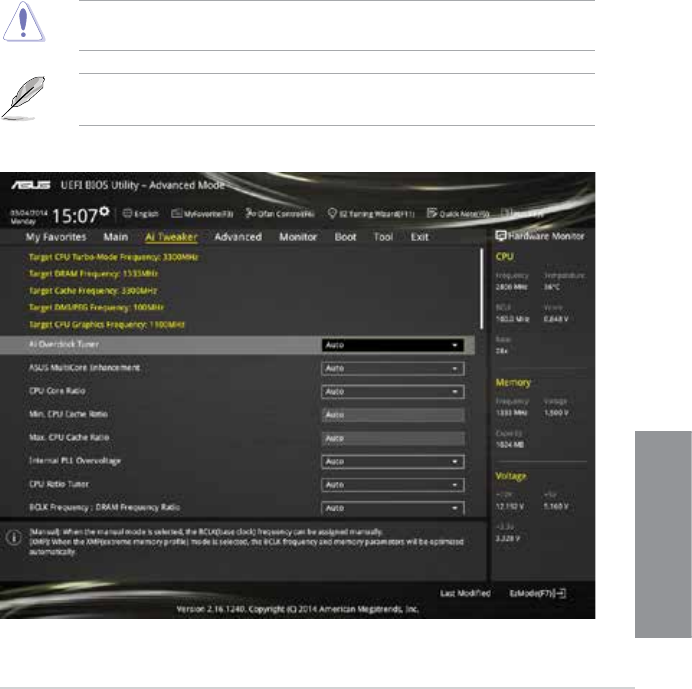
Task: Click the Min. CPU Cache Ratio field
Action: coord(393,415)
